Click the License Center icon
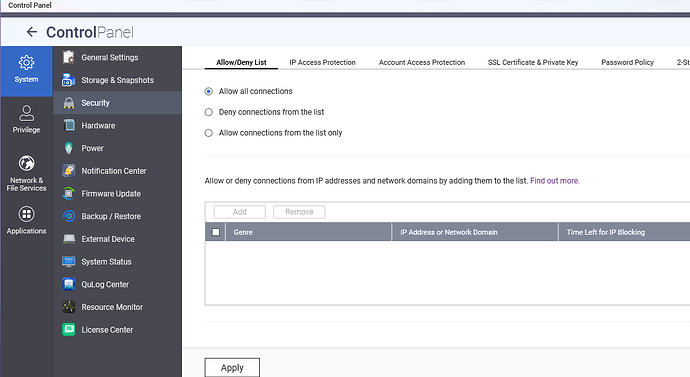This screenshot has height=377, width=690. [69, 329]
